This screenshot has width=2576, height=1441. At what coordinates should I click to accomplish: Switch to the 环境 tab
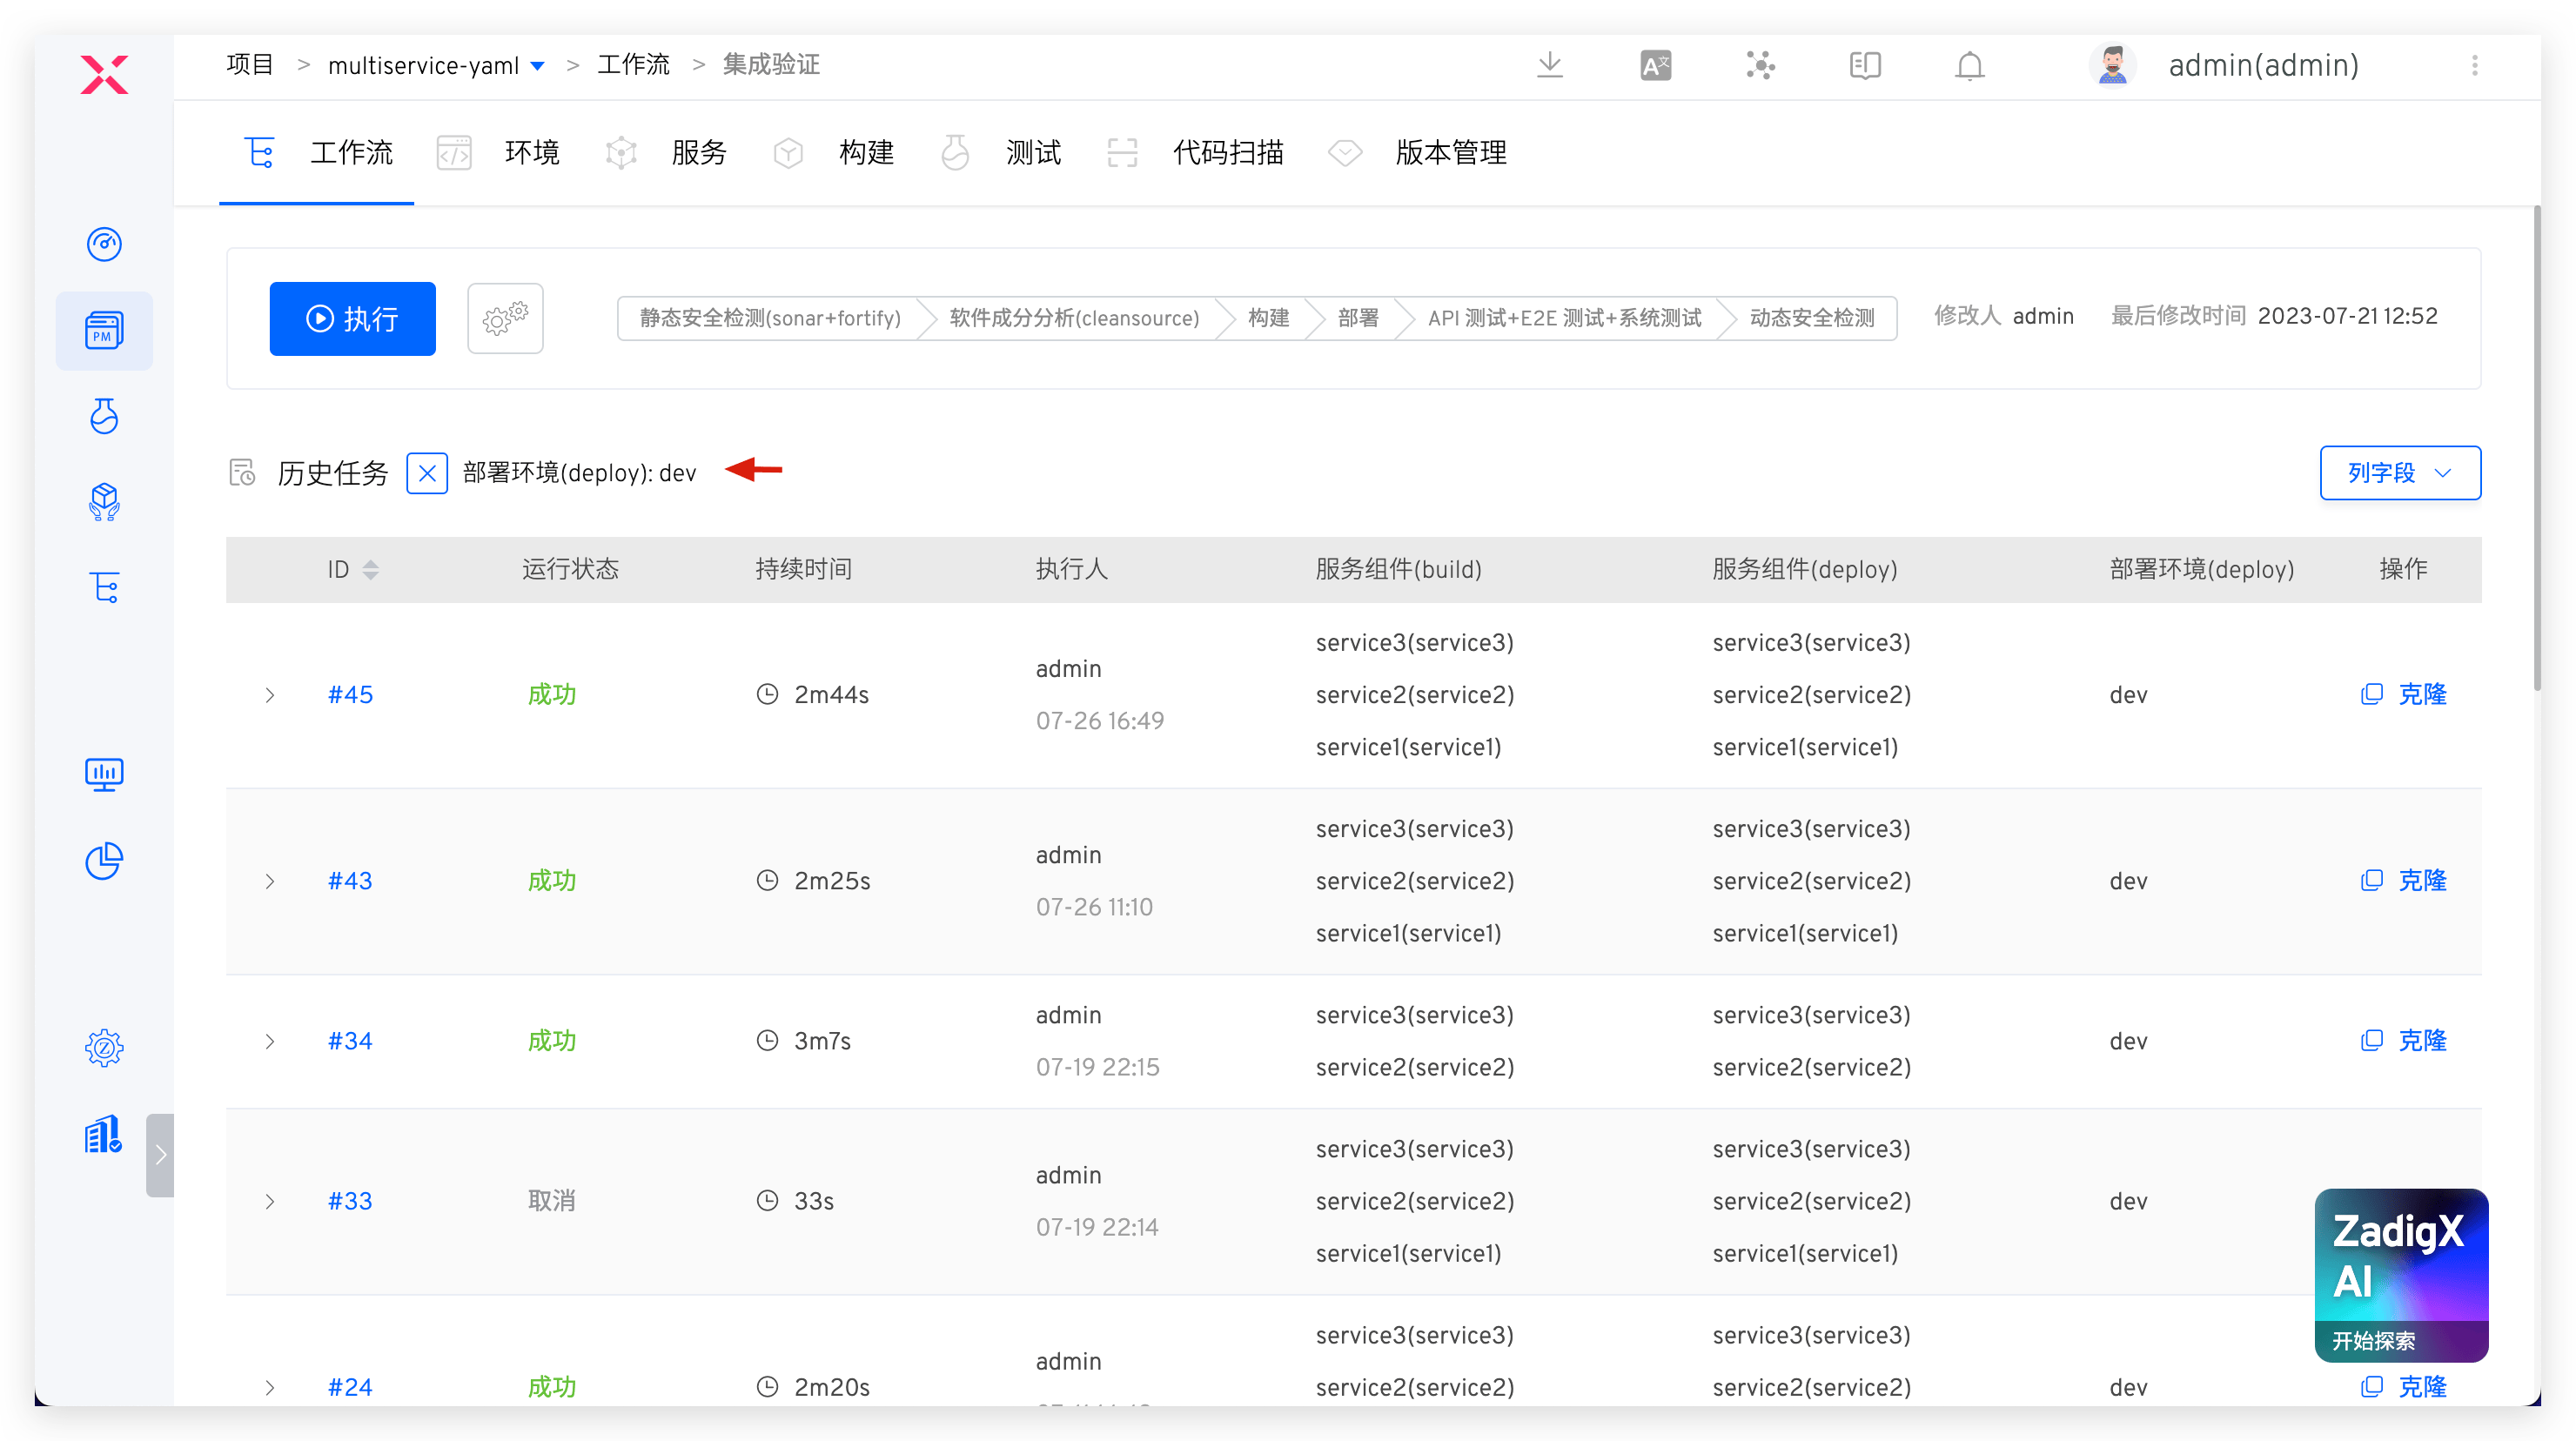point(530,153)
